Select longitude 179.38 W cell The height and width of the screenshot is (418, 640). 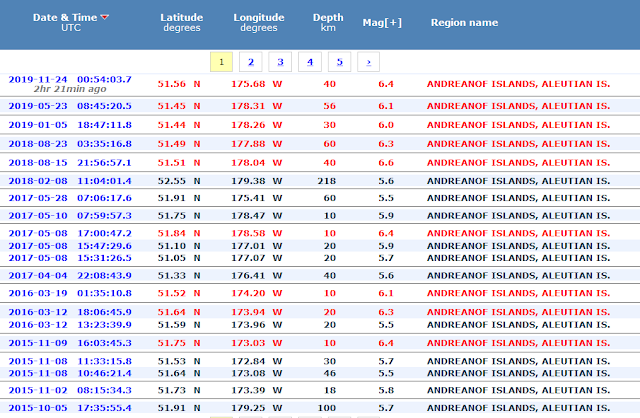[x=257, y=181]
